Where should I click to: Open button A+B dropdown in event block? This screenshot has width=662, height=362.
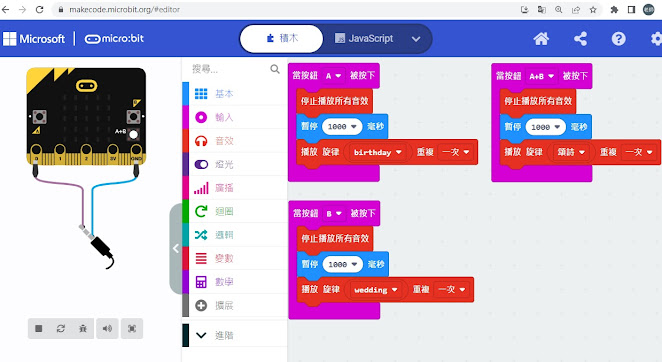tap(542, 76)
